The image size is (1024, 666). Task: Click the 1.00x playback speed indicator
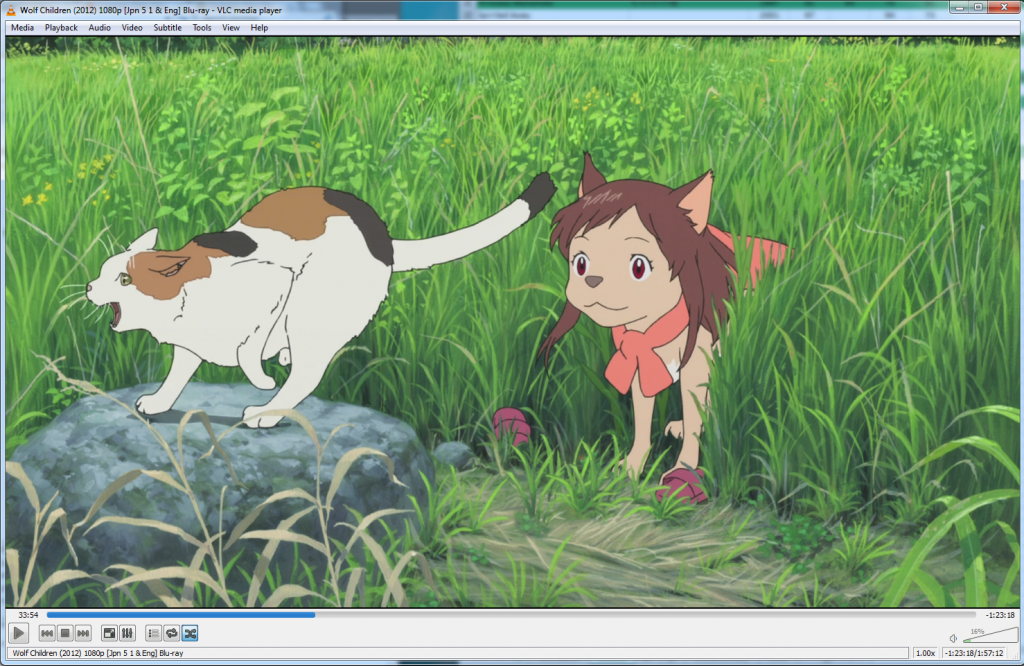coord(925,653)
